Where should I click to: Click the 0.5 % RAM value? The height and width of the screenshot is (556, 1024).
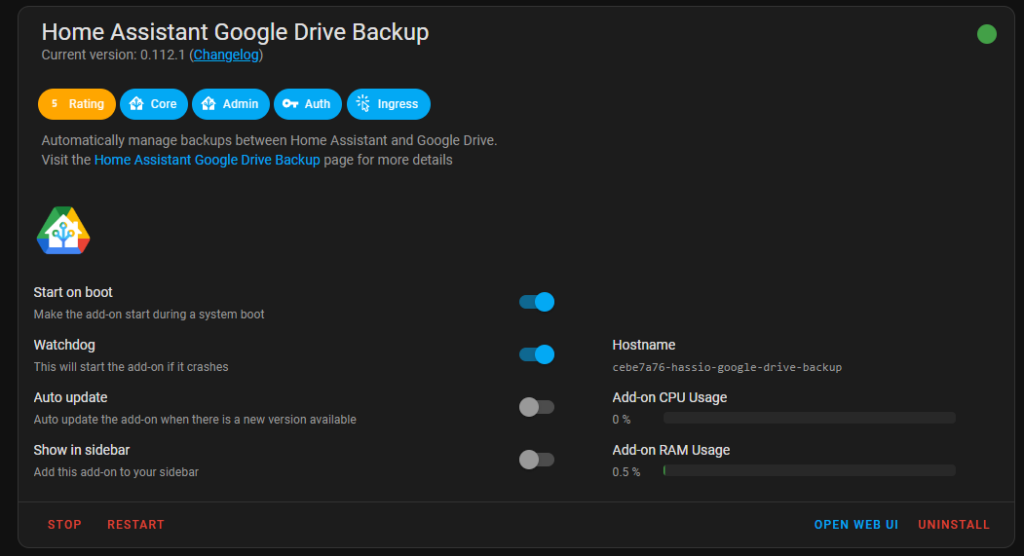626,472
